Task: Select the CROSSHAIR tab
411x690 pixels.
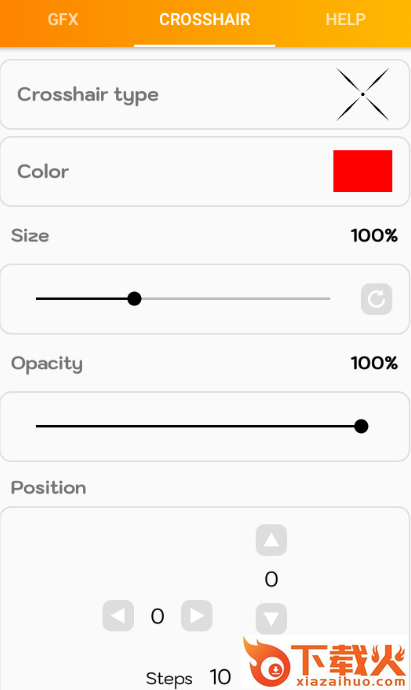Action: pos(205,19)
